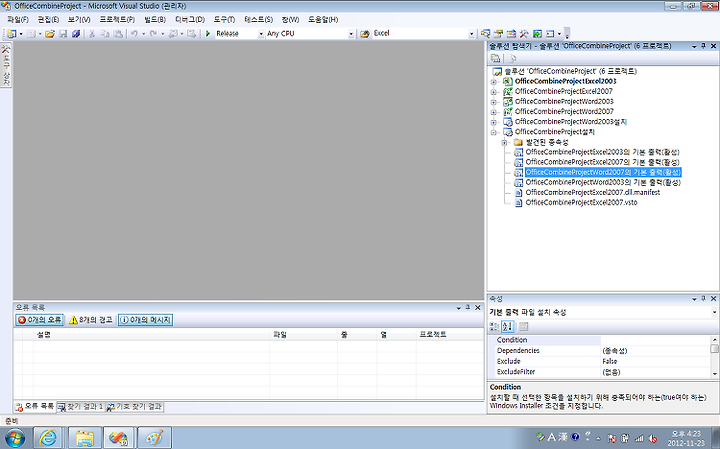Open Internet Explorer from taskbar

click(48, 438)
